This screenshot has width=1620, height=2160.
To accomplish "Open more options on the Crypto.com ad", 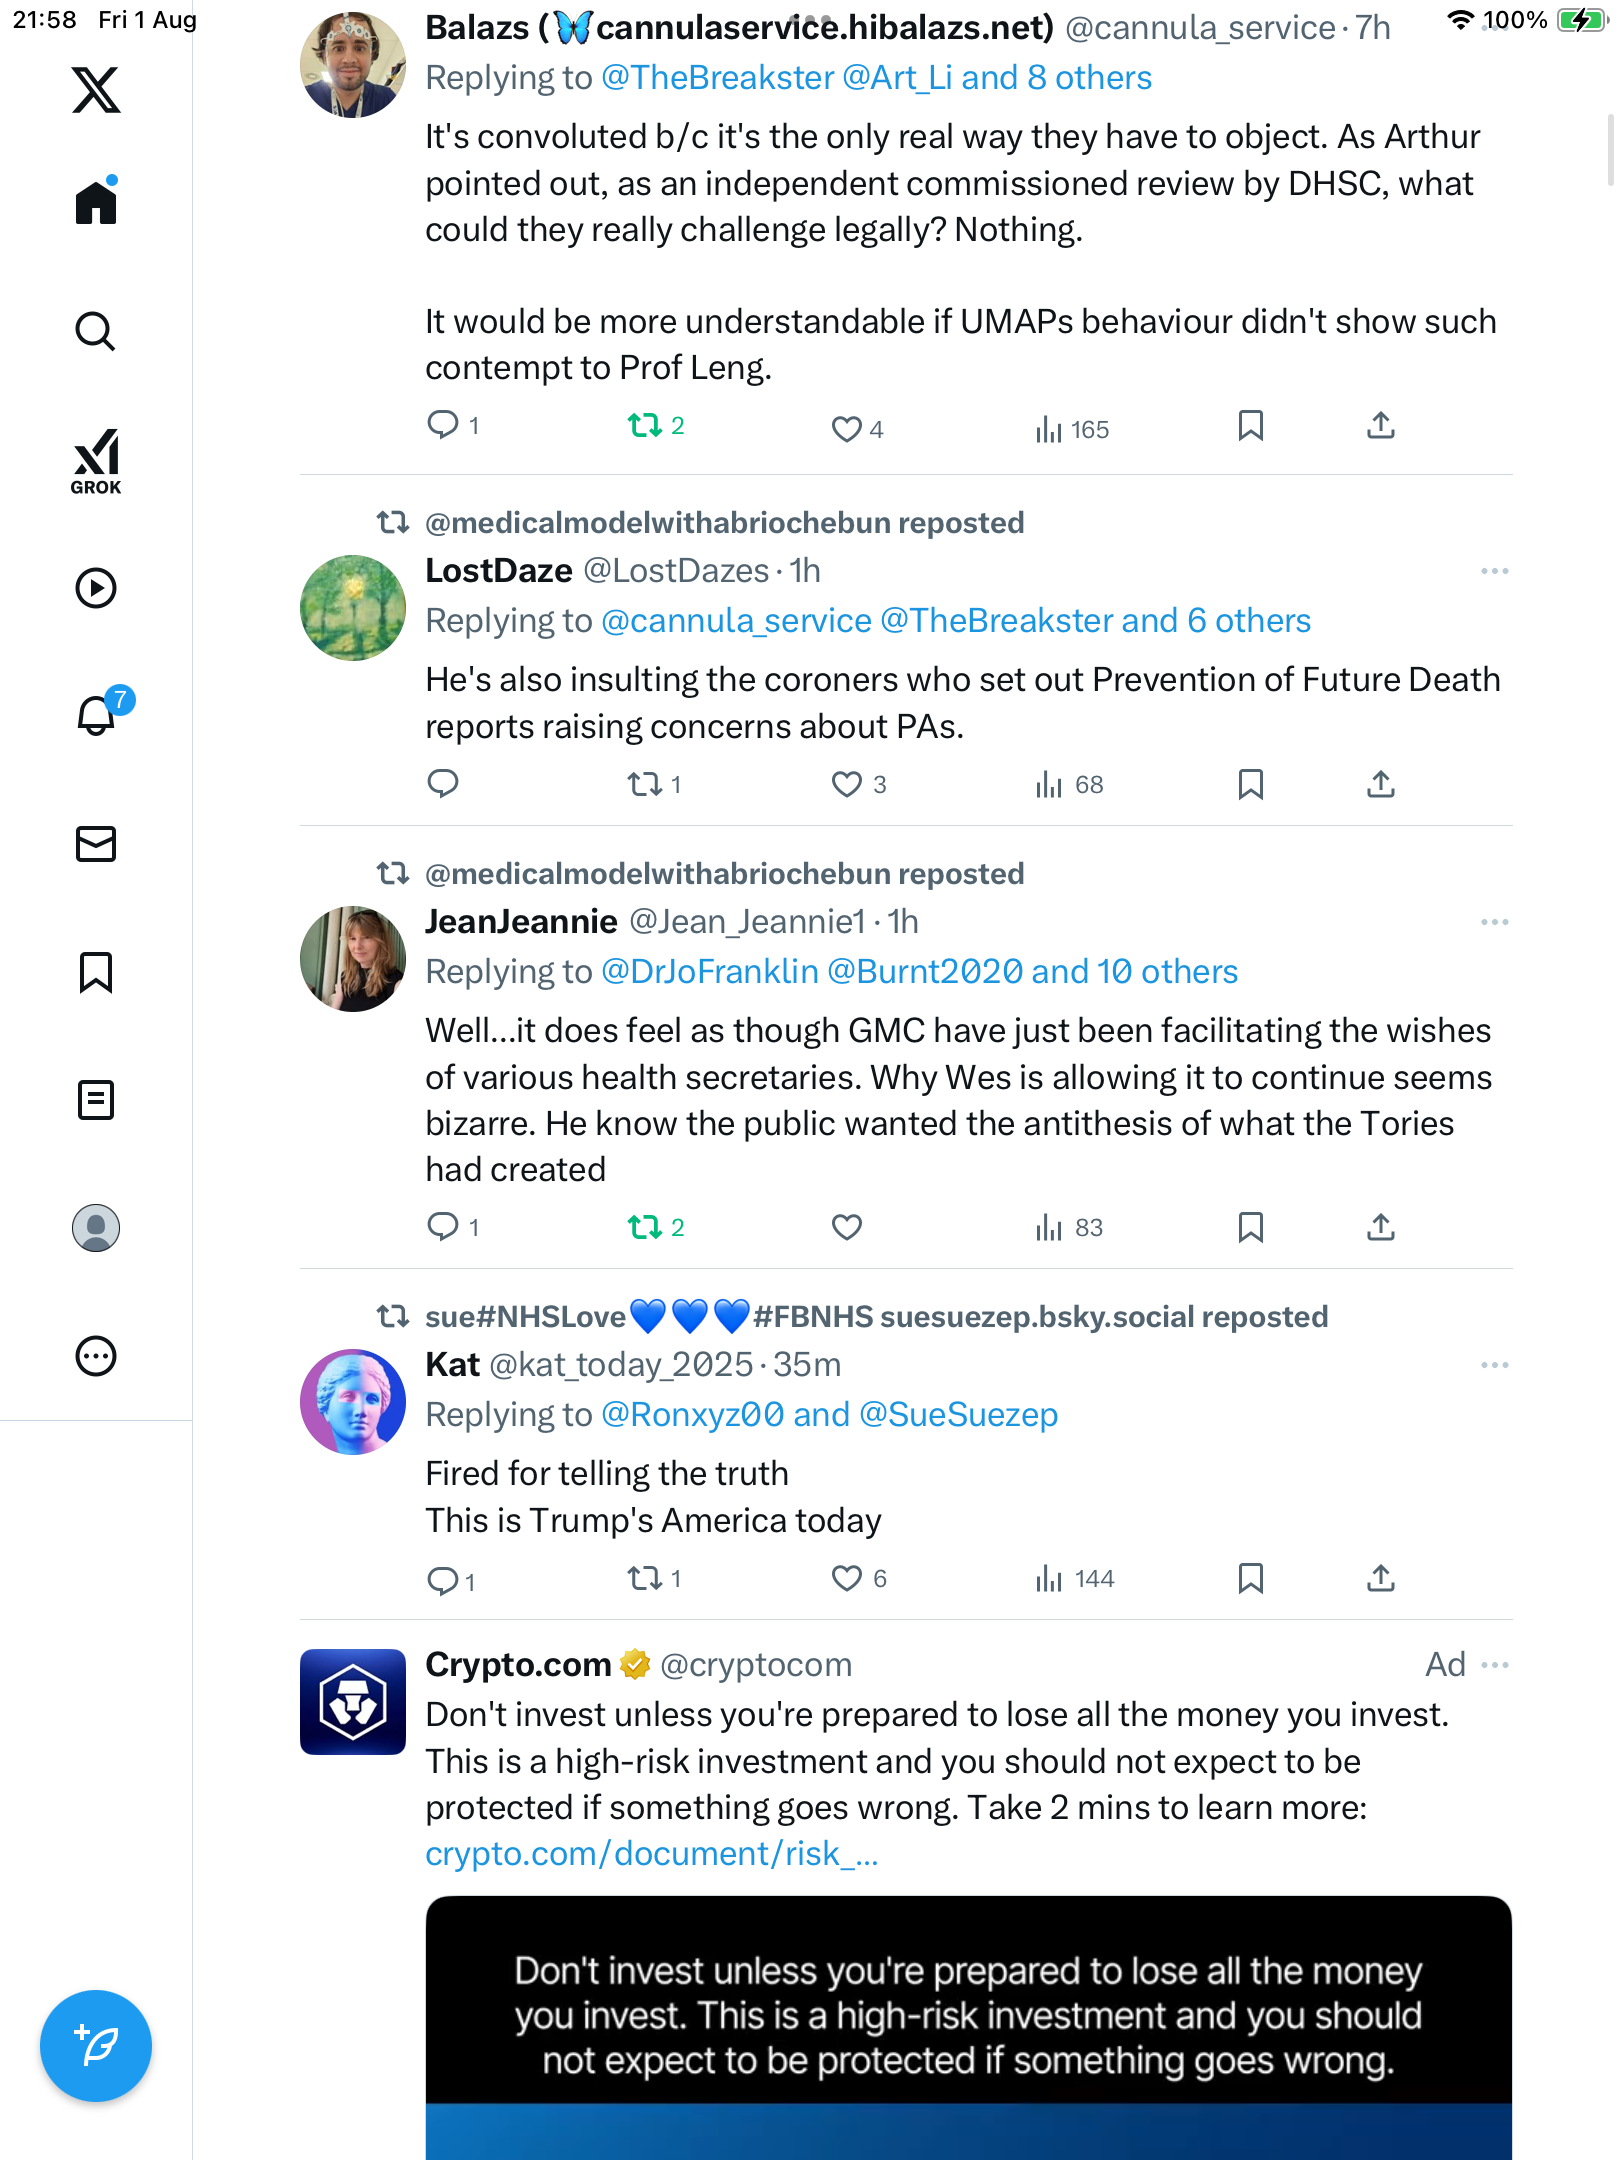I will click(1494, 1665).
